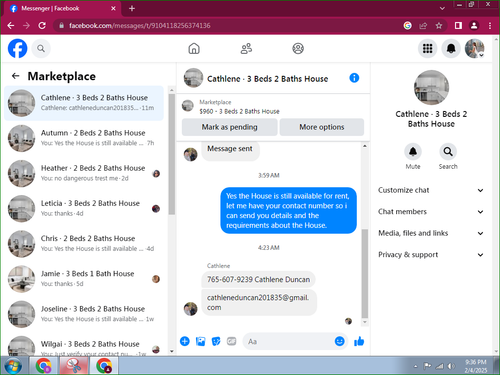500x375 pixels.
Task: Click the message input field Aa
Action: tap(288, 341)
